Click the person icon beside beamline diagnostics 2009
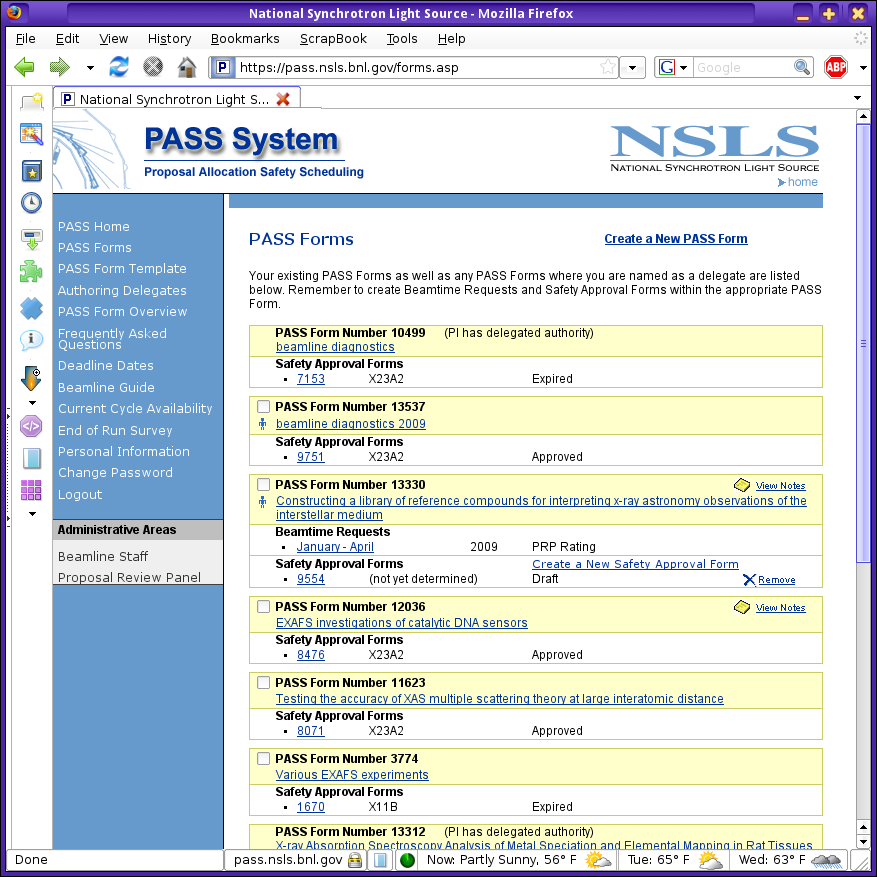The width and height of the screenshot is (877, 877). click(262, 425)
